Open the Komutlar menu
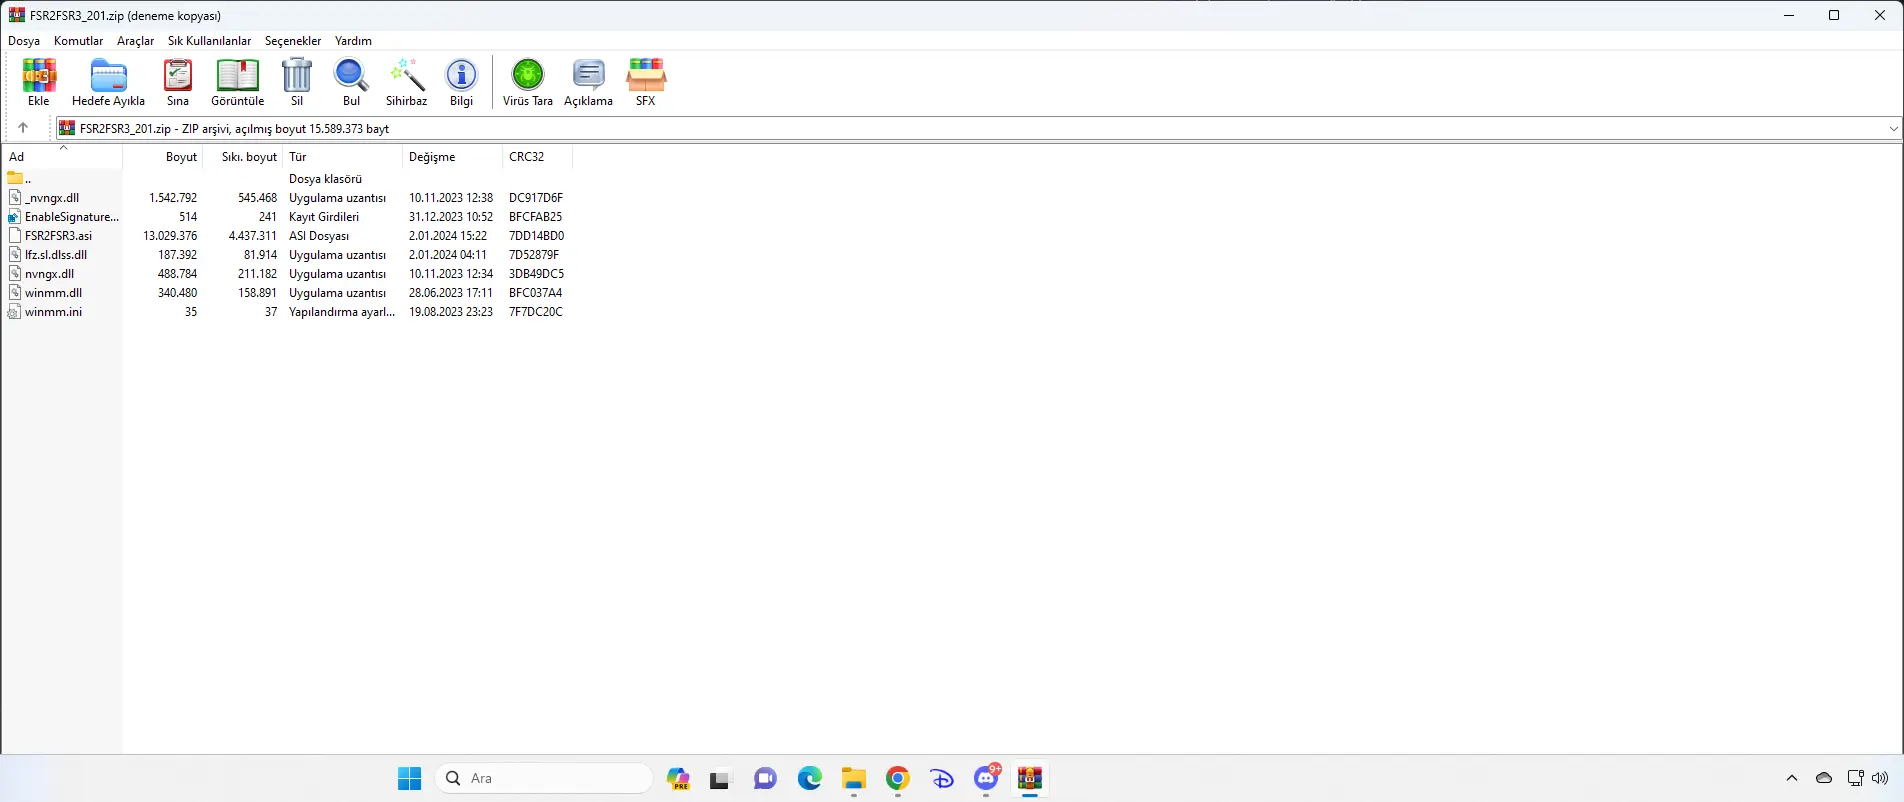 pos(79,41)
